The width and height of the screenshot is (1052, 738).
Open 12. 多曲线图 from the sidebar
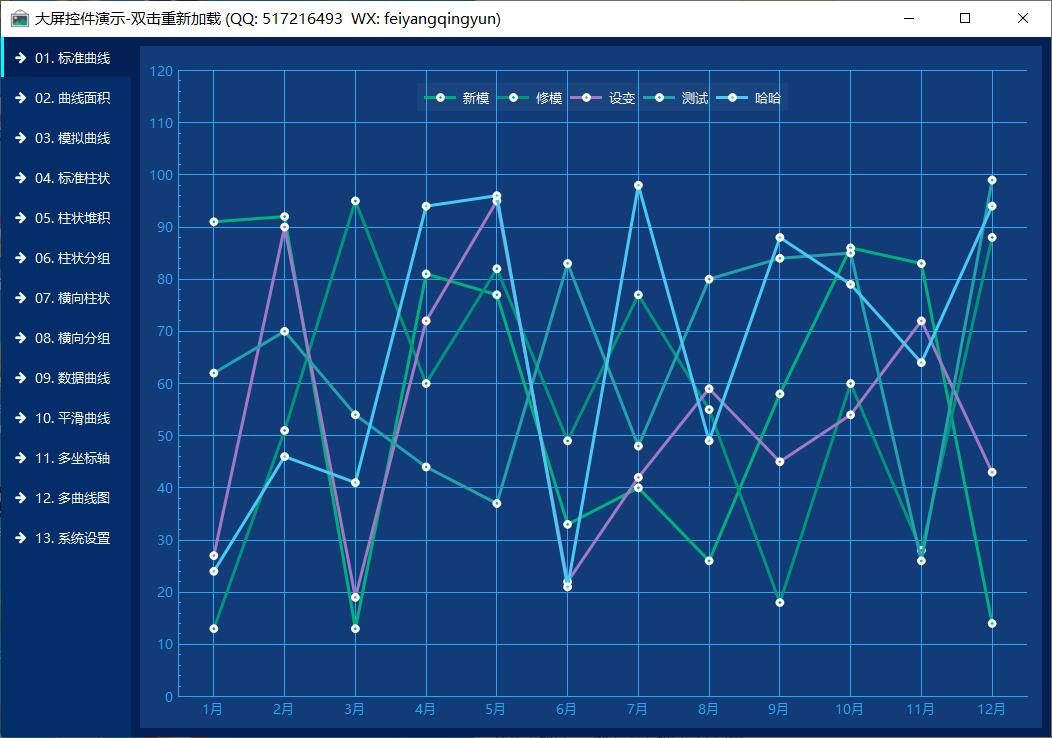pos(72,498)
